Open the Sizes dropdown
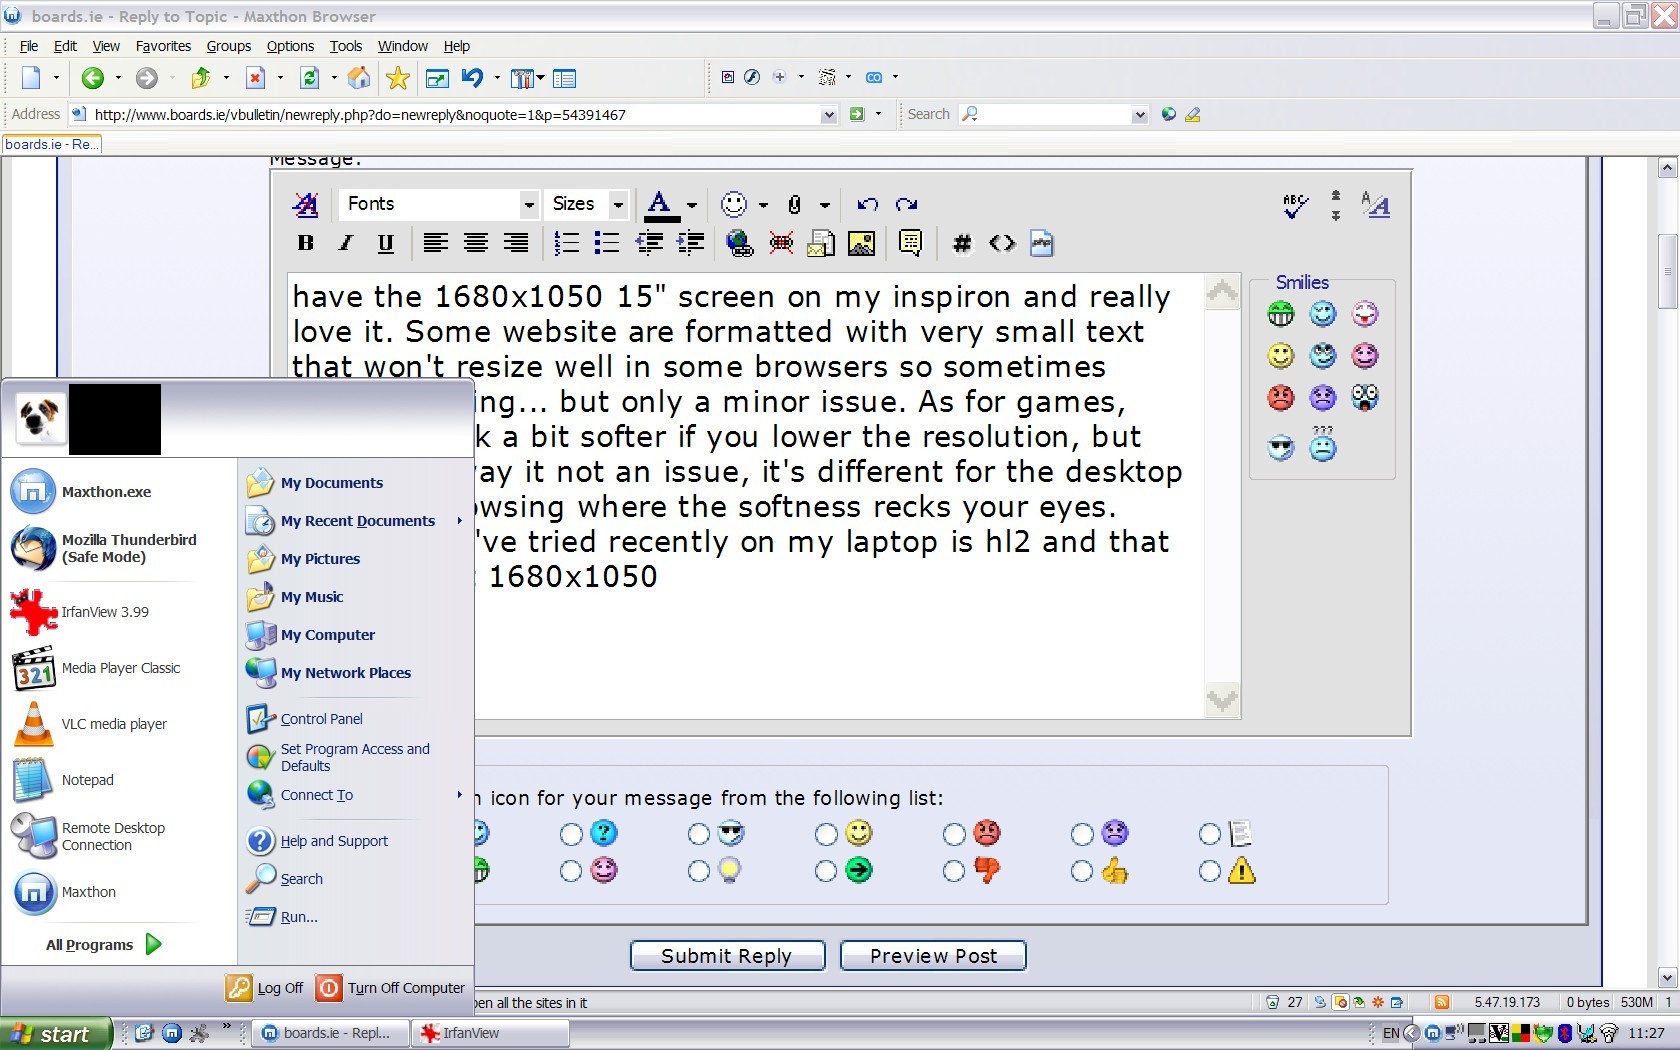The image size is (1680, 1050). click(618, 204)
